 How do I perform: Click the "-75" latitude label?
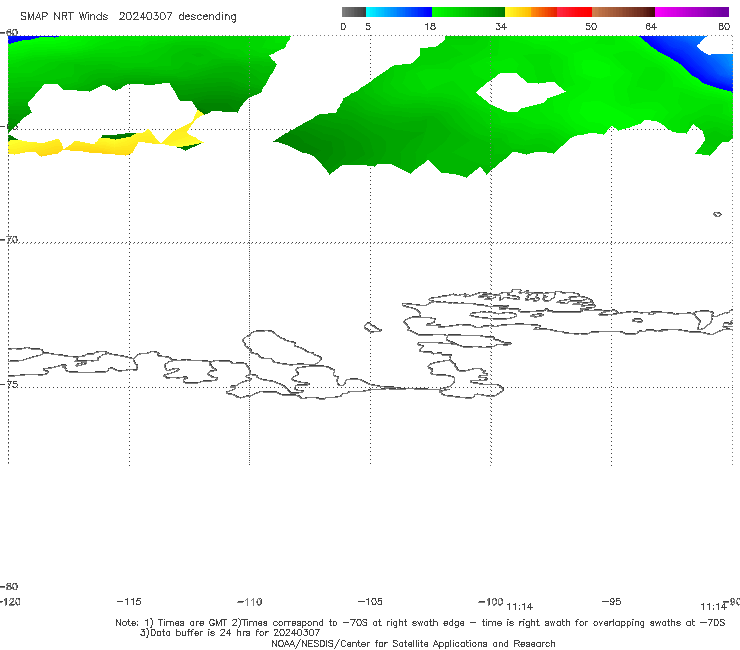pos(9,384)
